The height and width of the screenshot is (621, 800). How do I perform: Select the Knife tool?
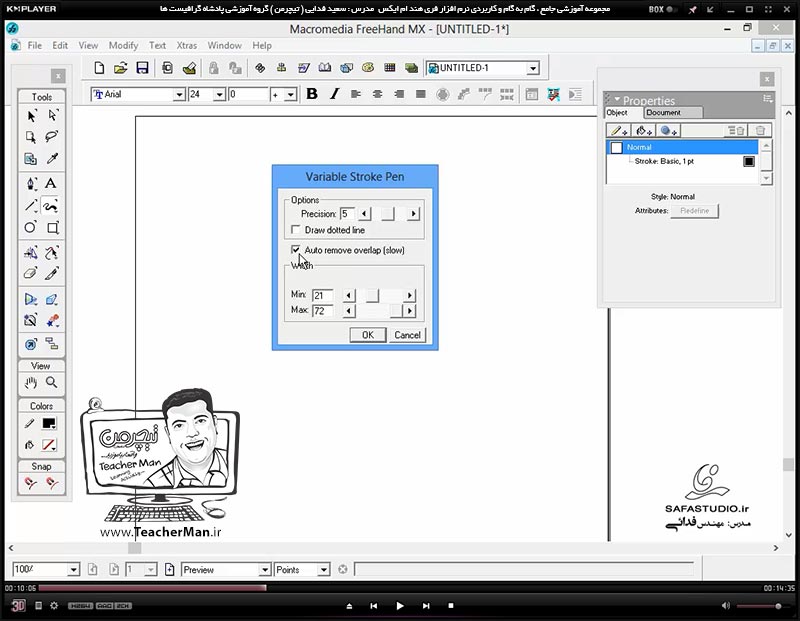click(52, 274)
